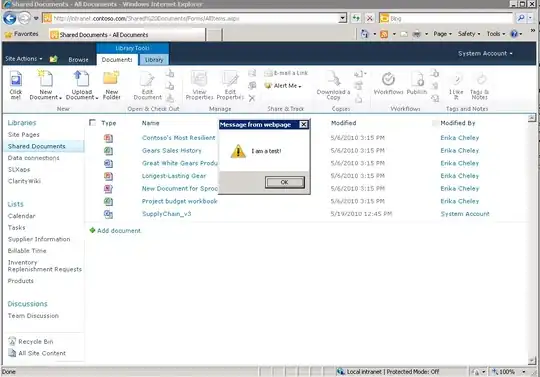The height and width of the screenshot is (377, 540).
Task: Click Recycle Bin in sidebar
Action: coord(31,342)
